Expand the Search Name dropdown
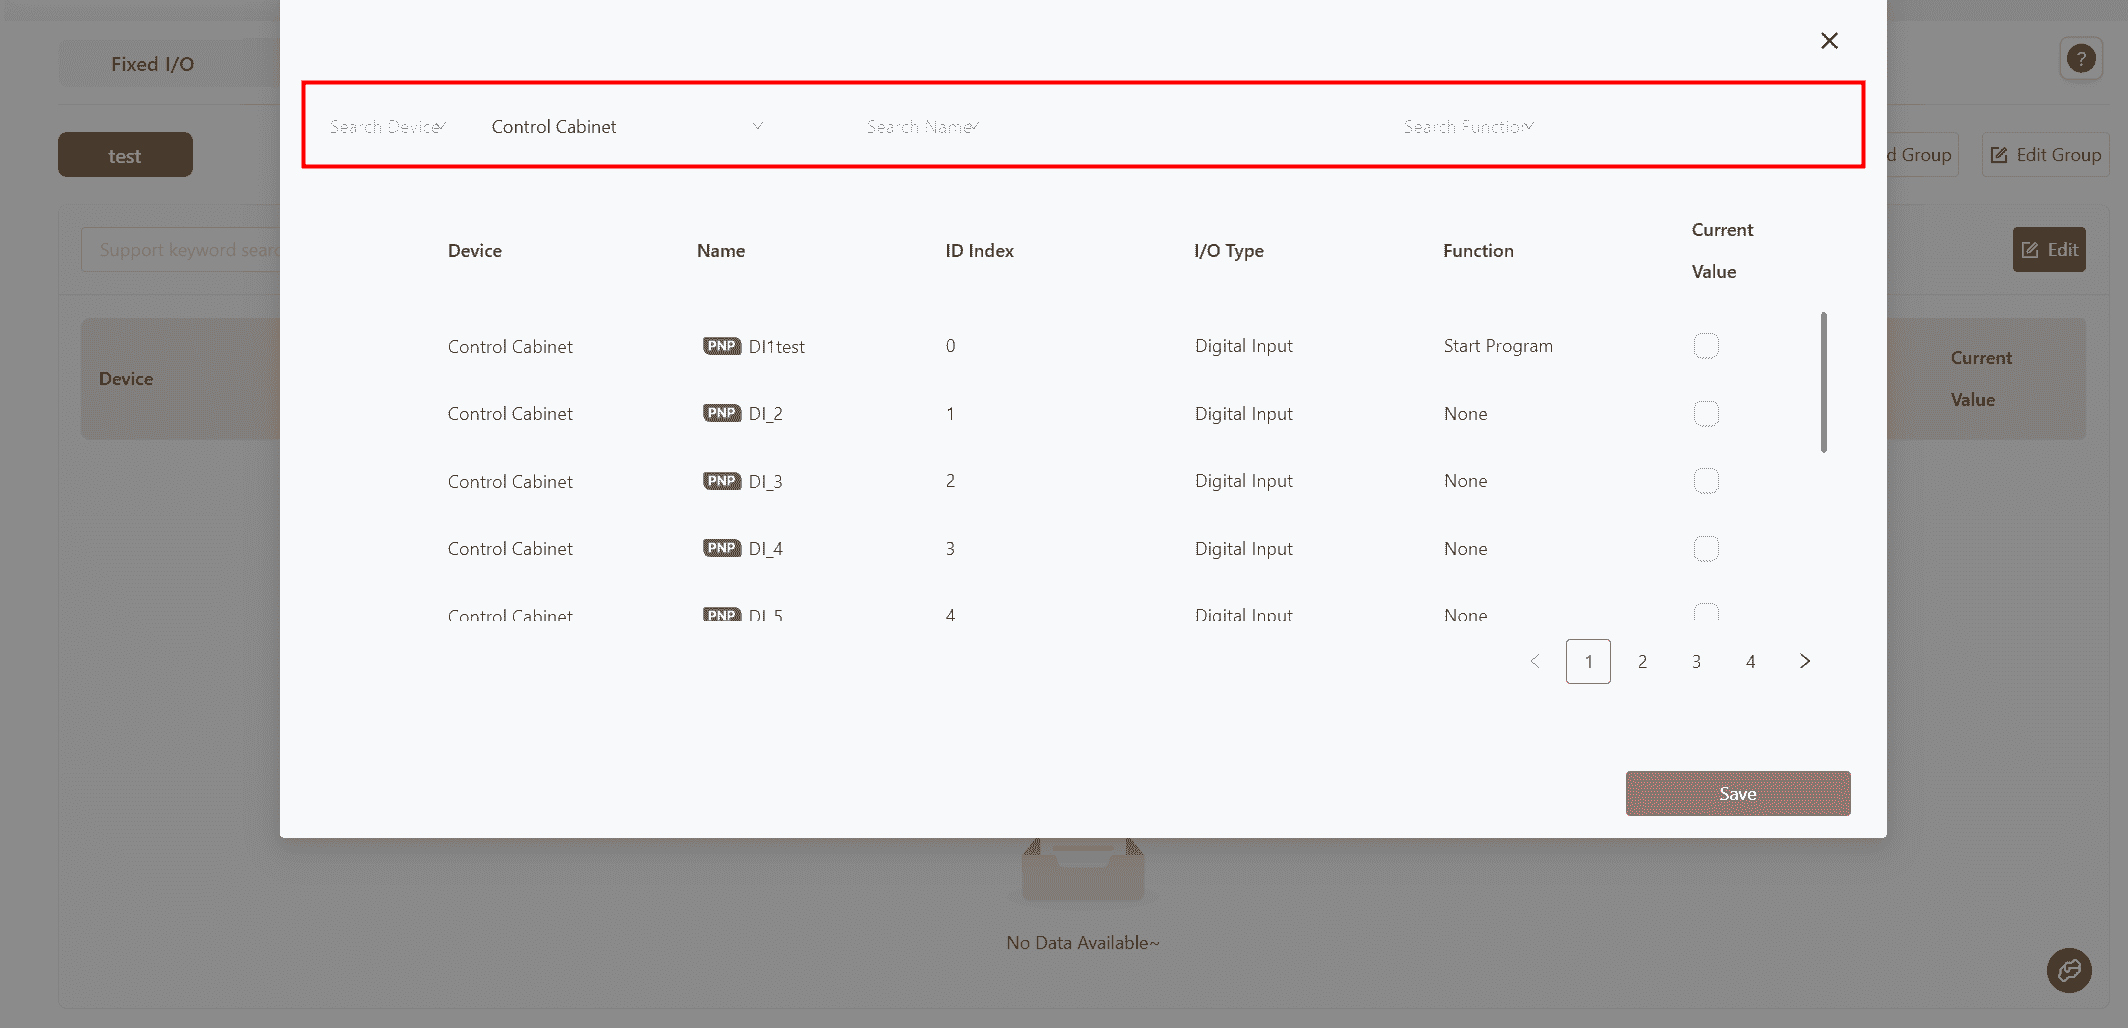This screenshot has height=1028, width=2128. [922, 127]
